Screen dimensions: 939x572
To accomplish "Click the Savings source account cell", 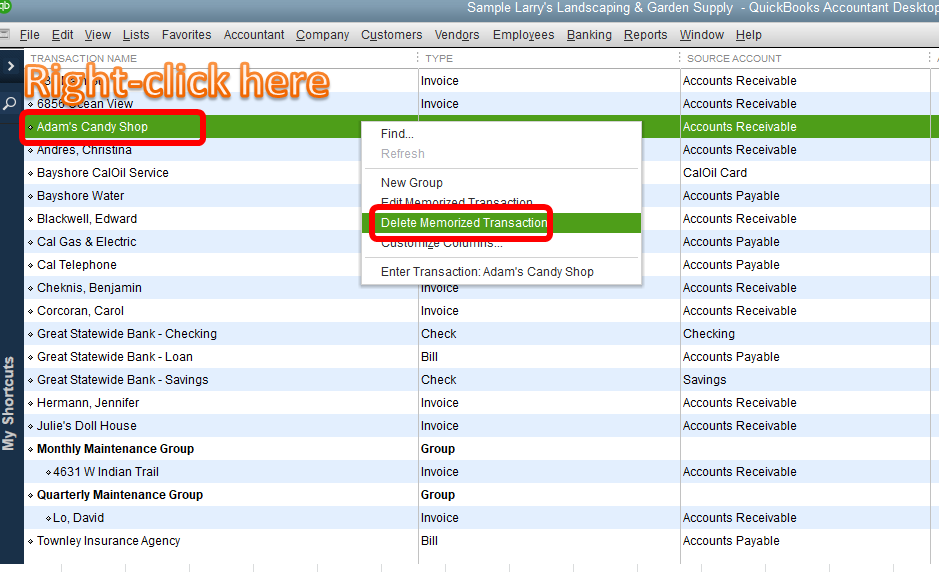I will pos(704,380).
